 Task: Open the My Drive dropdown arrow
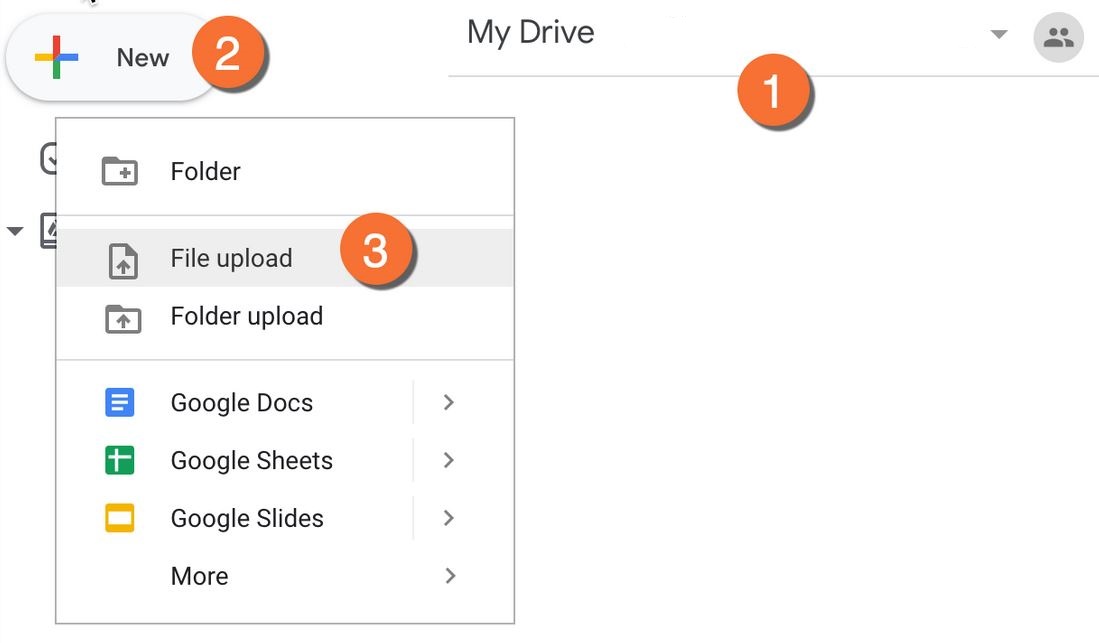click(998, 35)
